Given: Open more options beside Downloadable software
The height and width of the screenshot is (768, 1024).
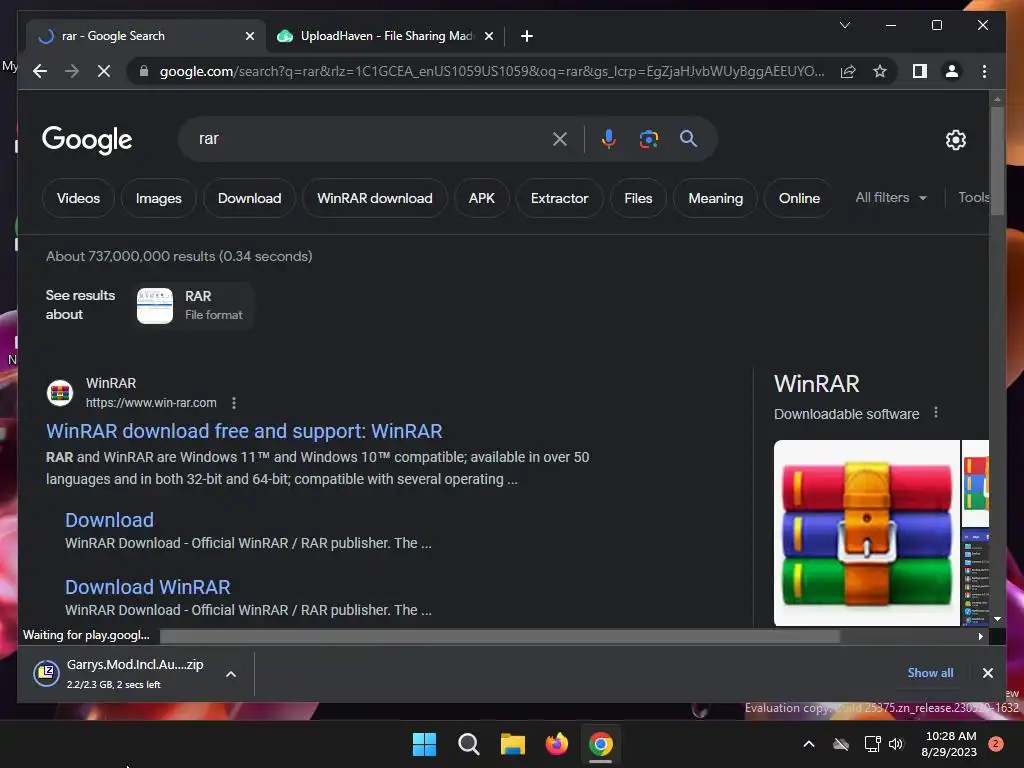Looking at the screenshot, I should (936, 413).
